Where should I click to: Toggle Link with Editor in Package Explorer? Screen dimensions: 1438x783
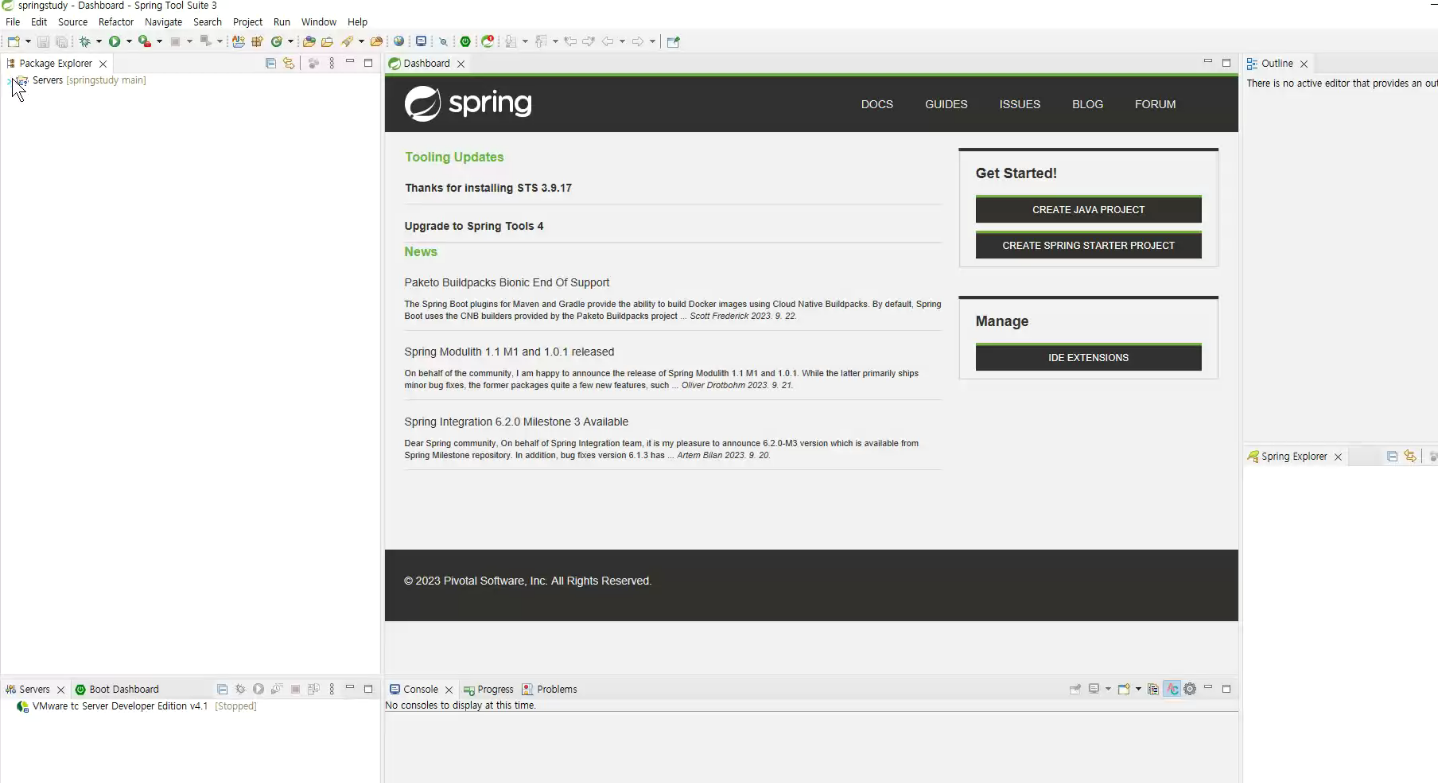tap(289, 63)
